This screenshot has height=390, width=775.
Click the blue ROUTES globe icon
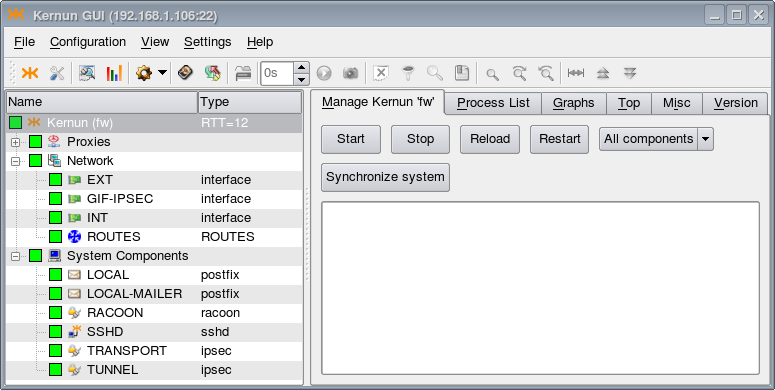pyautogui.click(x=74, y=237)
